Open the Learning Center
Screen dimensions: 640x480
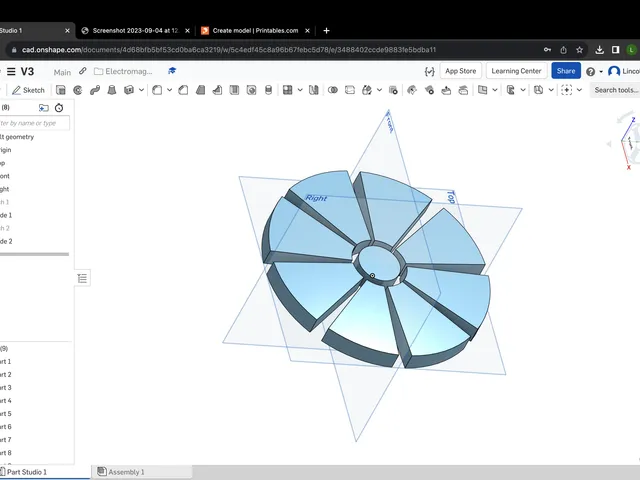[516, 71]
